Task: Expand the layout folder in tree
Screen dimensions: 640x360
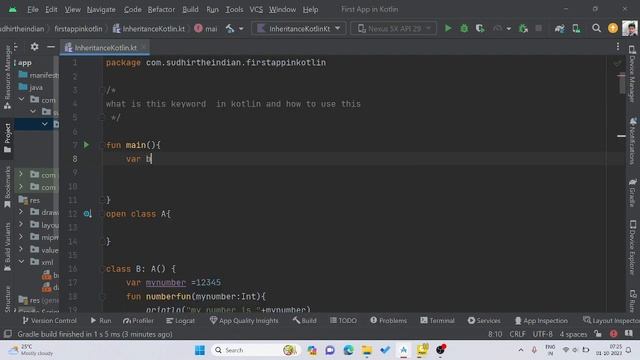Action: click(21, 224)
